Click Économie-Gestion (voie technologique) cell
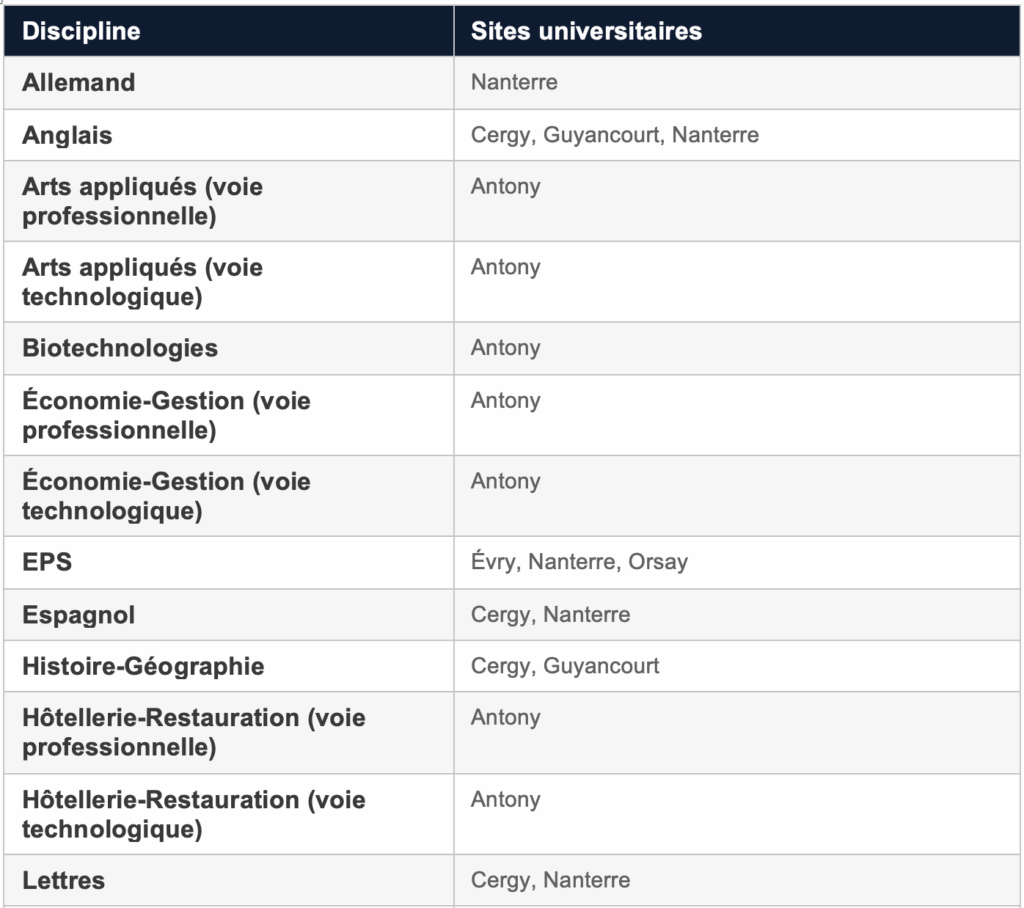 click(x=166, y=496)
